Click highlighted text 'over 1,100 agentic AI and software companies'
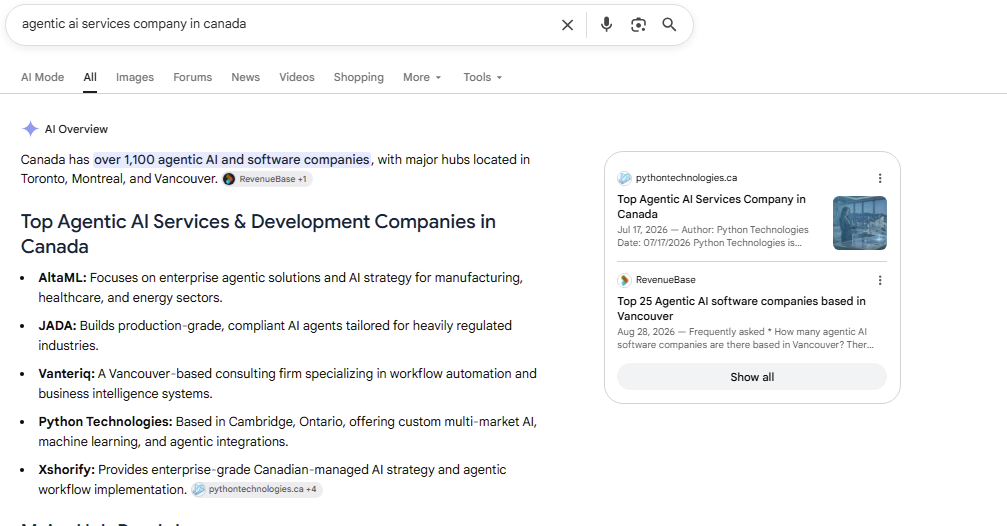The width and height of the screenshot is (1007, 526). click(x=232, y=159)
